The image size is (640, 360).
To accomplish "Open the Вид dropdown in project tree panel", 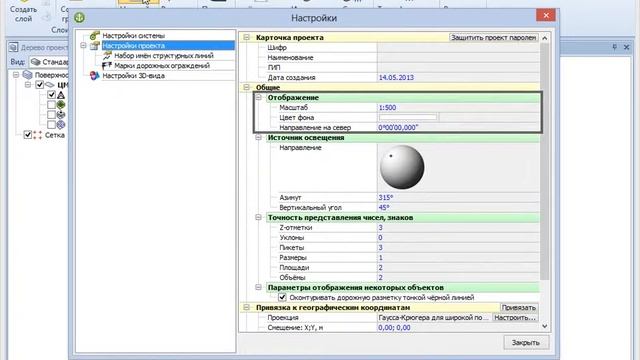I will 49,62.
